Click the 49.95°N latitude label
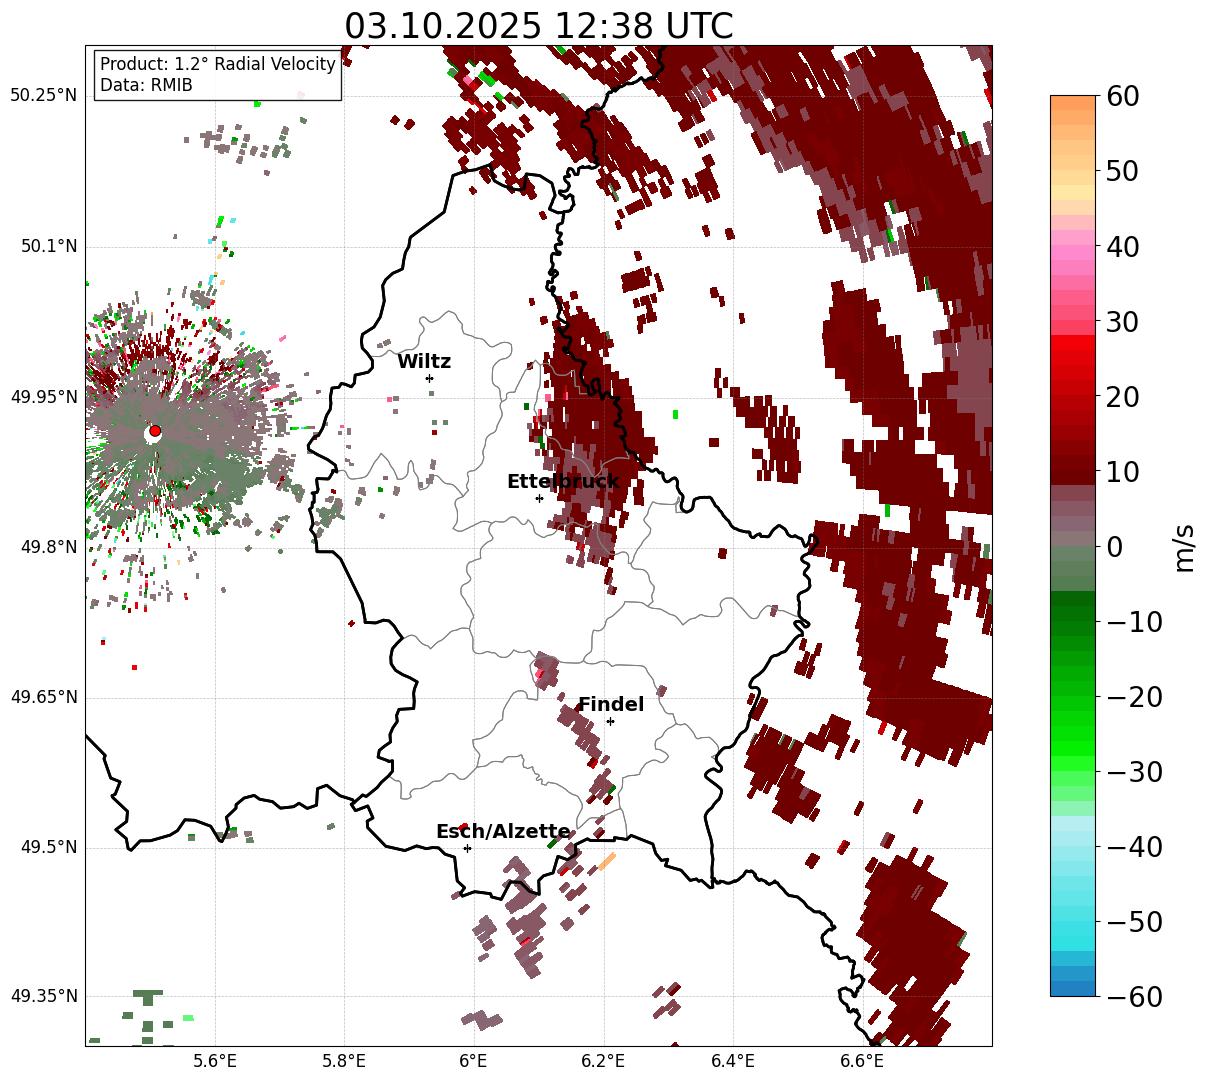 coord(44,397)
